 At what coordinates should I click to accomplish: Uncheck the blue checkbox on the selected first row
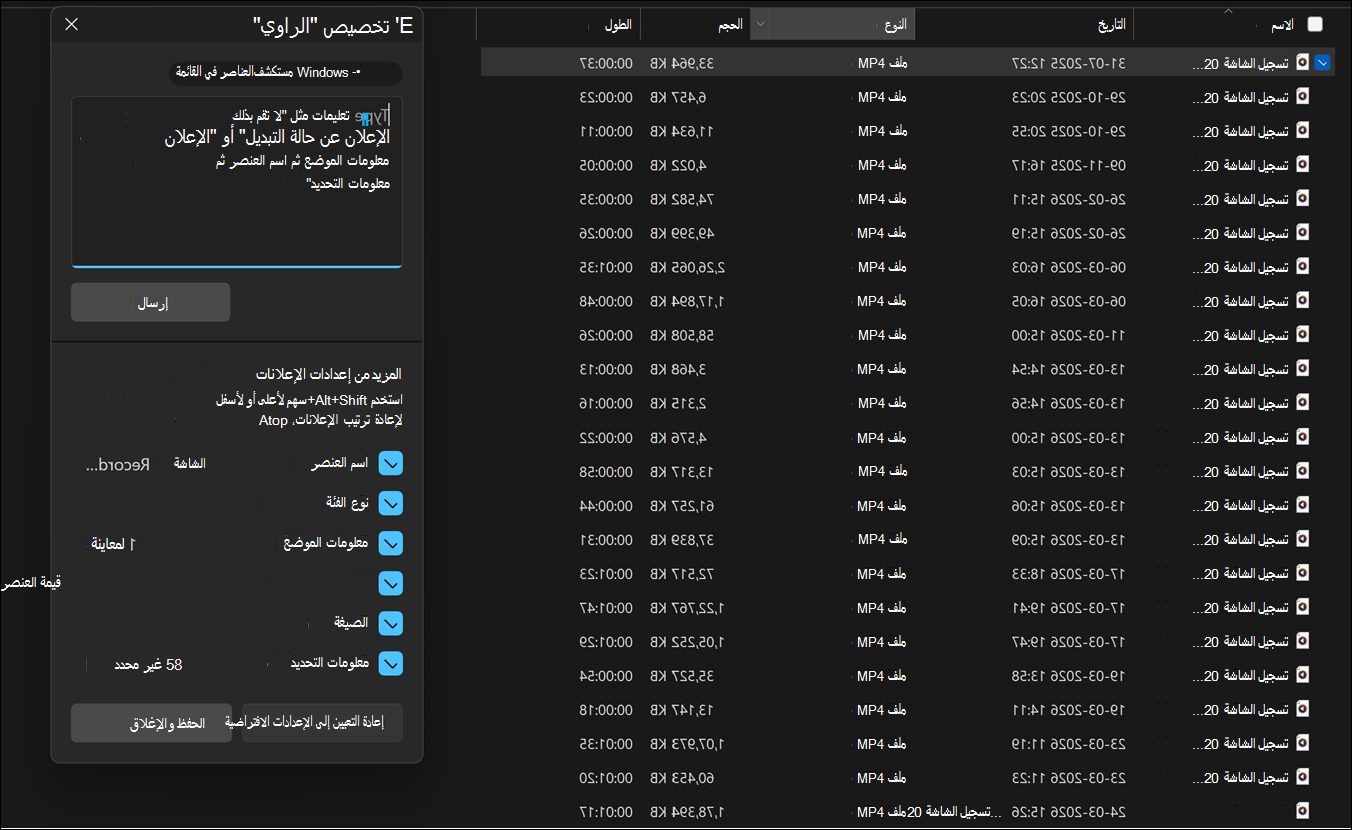pos(1324,62)
